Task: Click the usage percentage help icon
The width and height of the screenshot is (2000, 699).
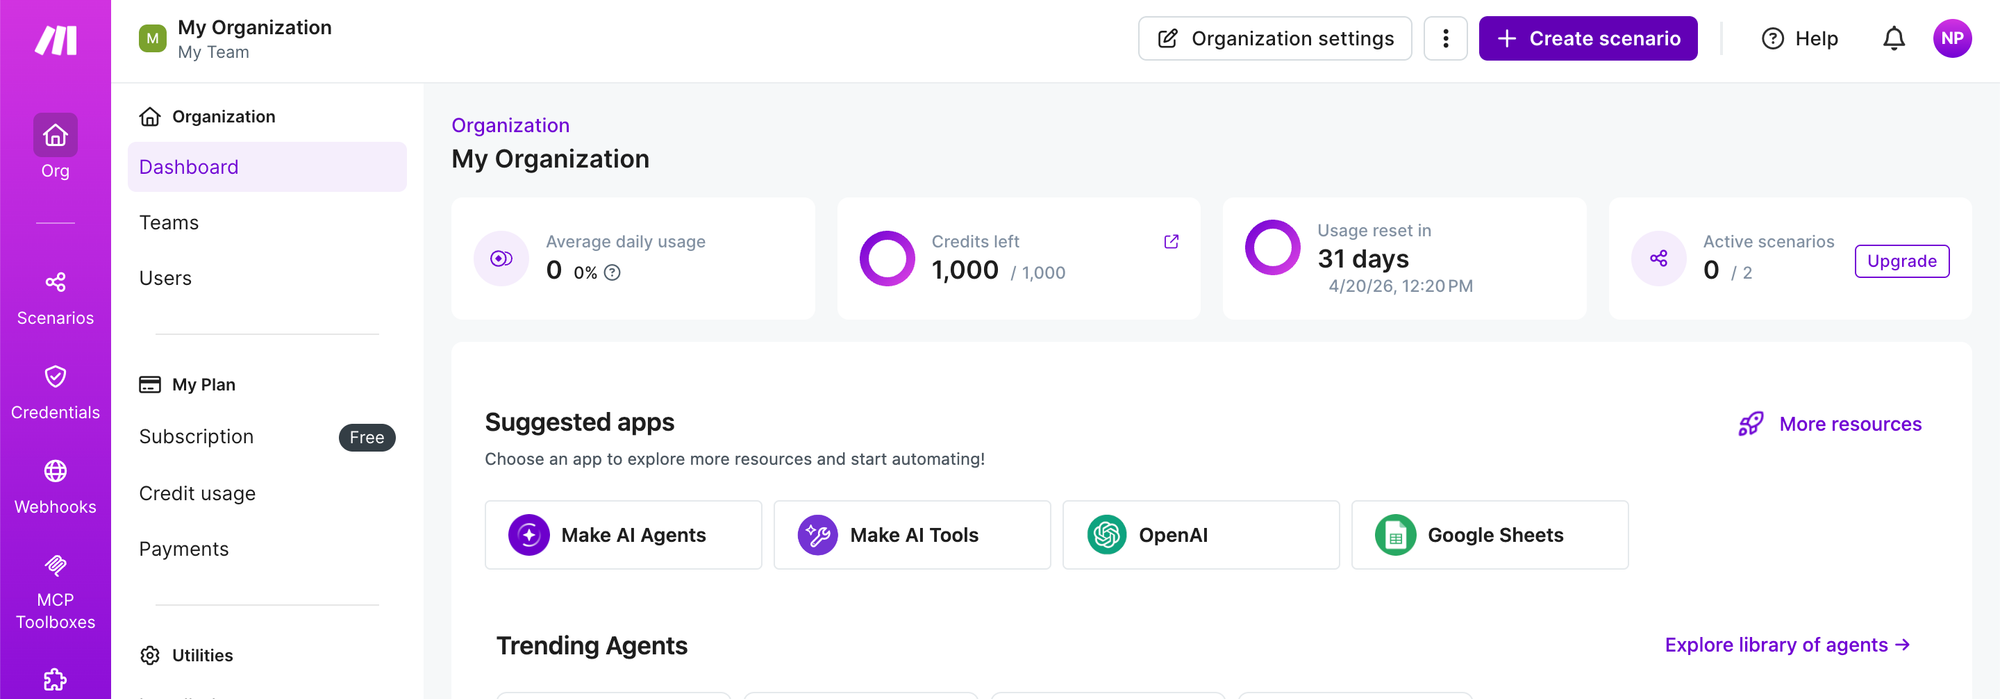Action: click(x=612, y=273)
